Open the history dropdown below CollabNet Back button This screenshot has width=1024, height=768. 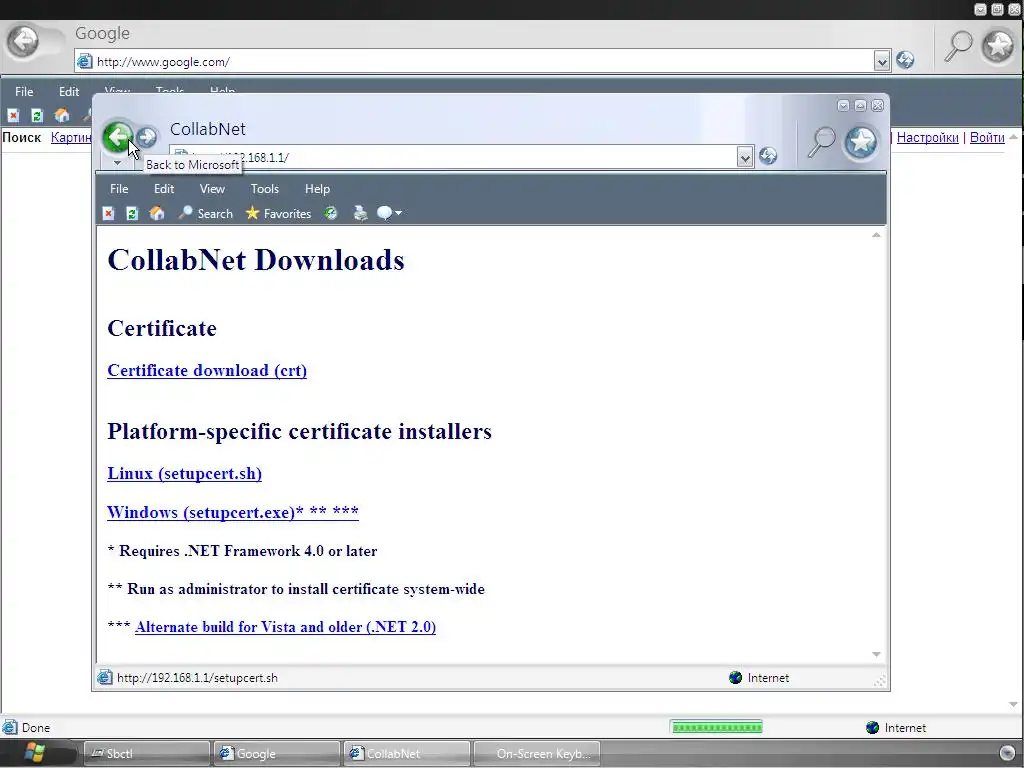point(117,163)
